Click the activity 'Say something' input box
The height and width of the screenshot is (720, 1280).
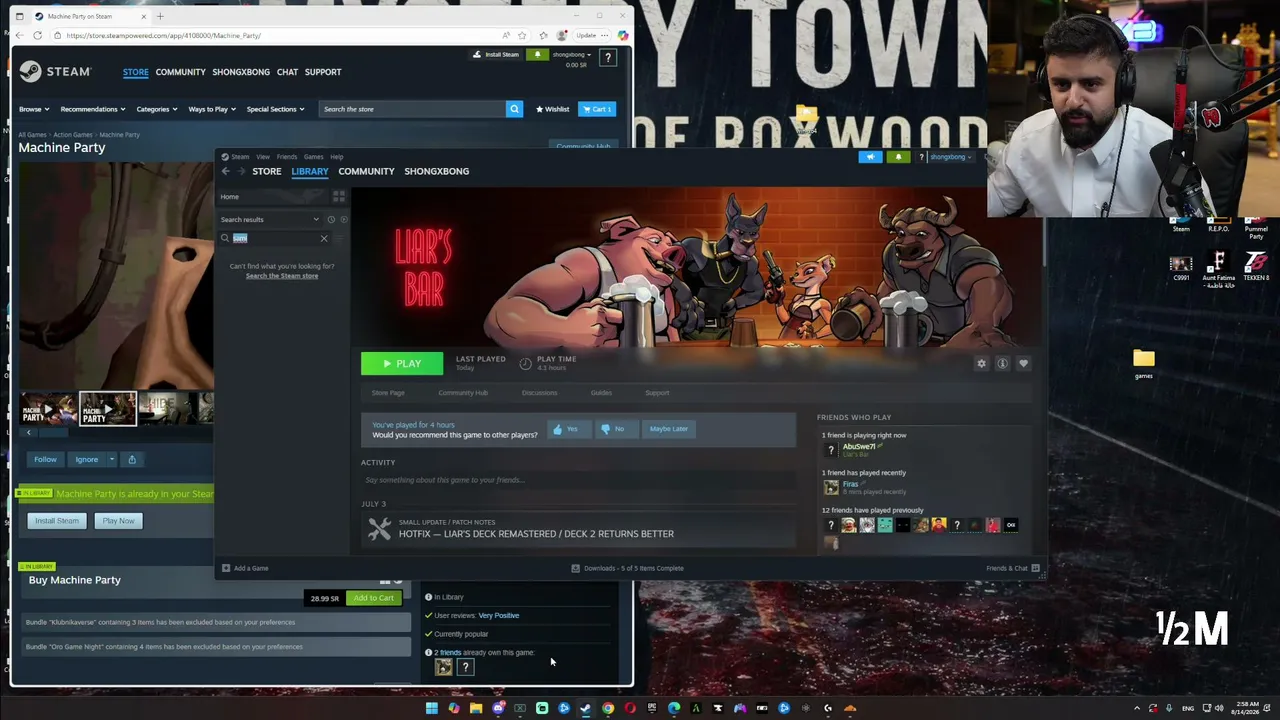[x=578, y=480]
